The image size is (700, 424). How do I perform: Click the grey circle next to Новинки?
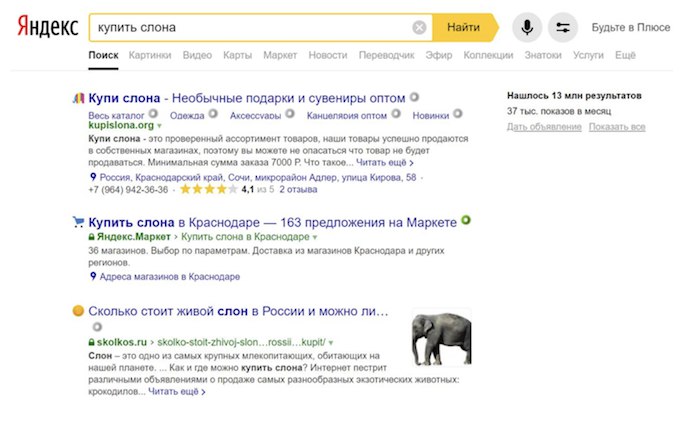click(458, 114)
